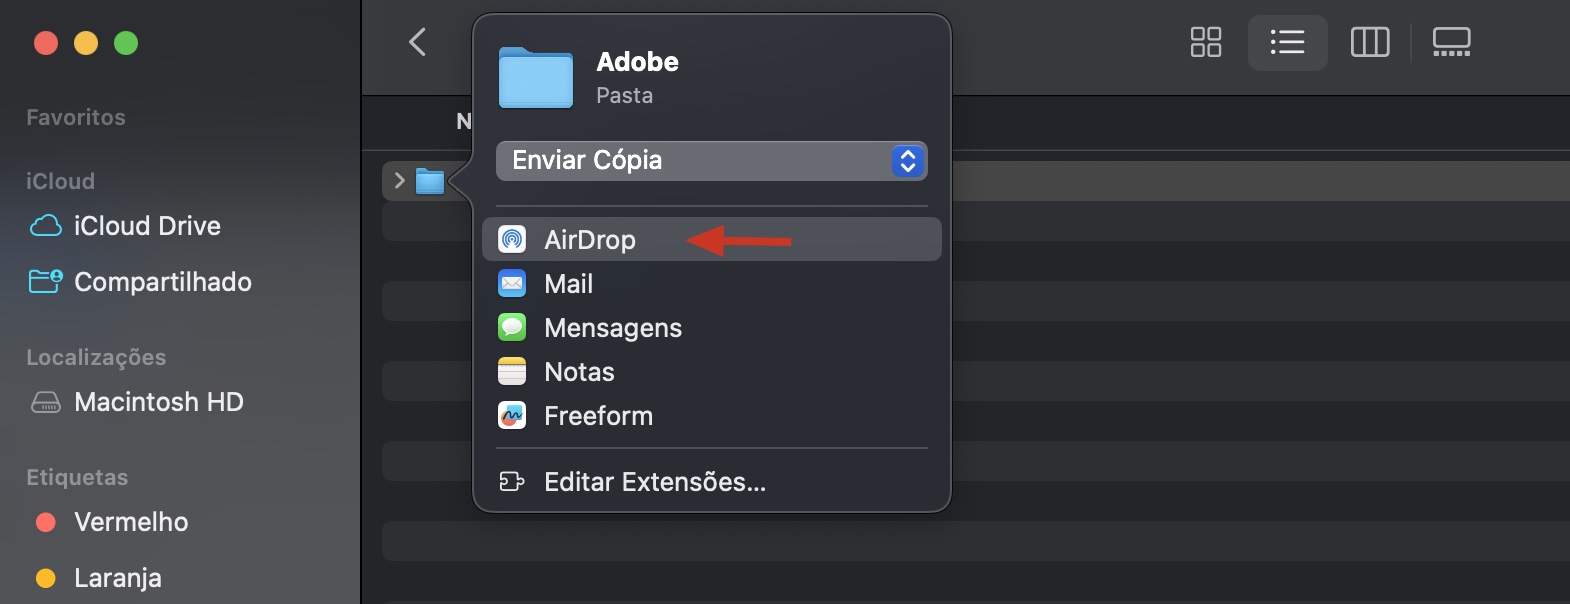Select Editar Extensões in the share sheet
The width and height of the screenshot is (1570, 604).
coord(654,482)
